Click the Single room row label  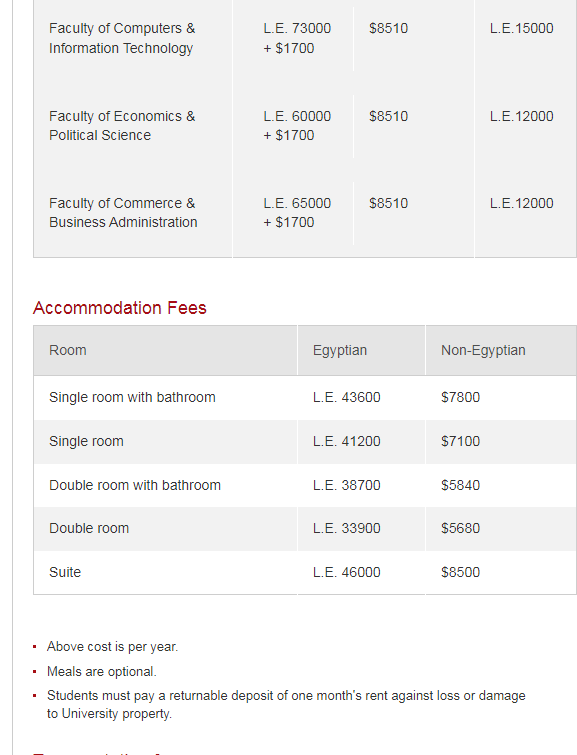[x=86, y=441]
